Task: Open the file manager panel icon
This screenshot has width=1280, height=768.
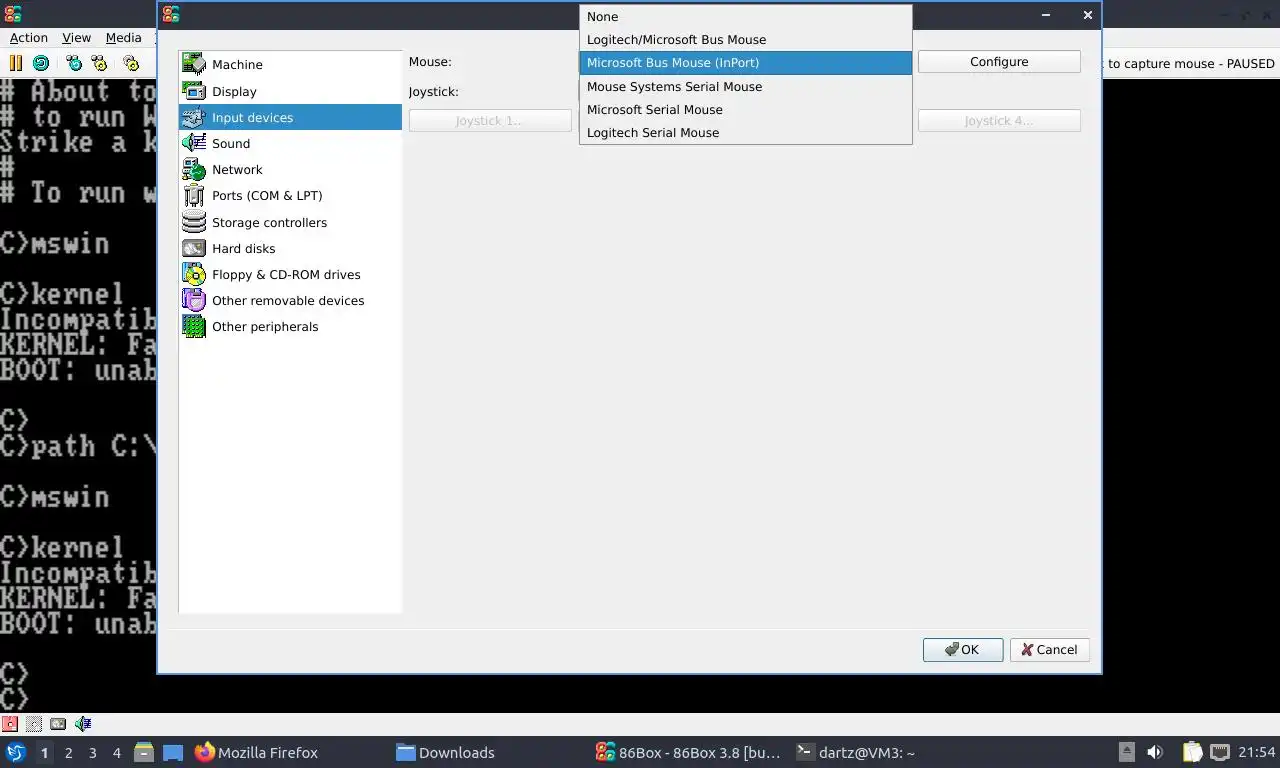Action: (x=144, y=753)
